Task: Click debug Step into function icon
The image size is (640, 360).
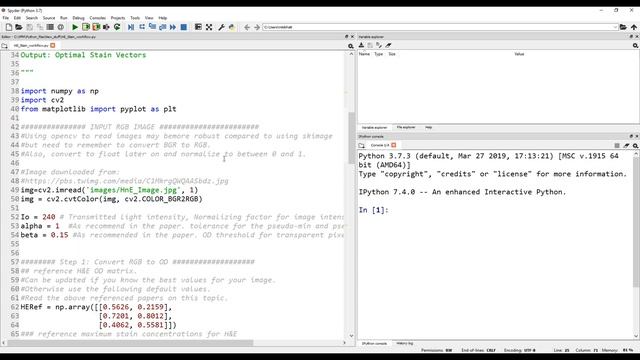Action: 152,27
